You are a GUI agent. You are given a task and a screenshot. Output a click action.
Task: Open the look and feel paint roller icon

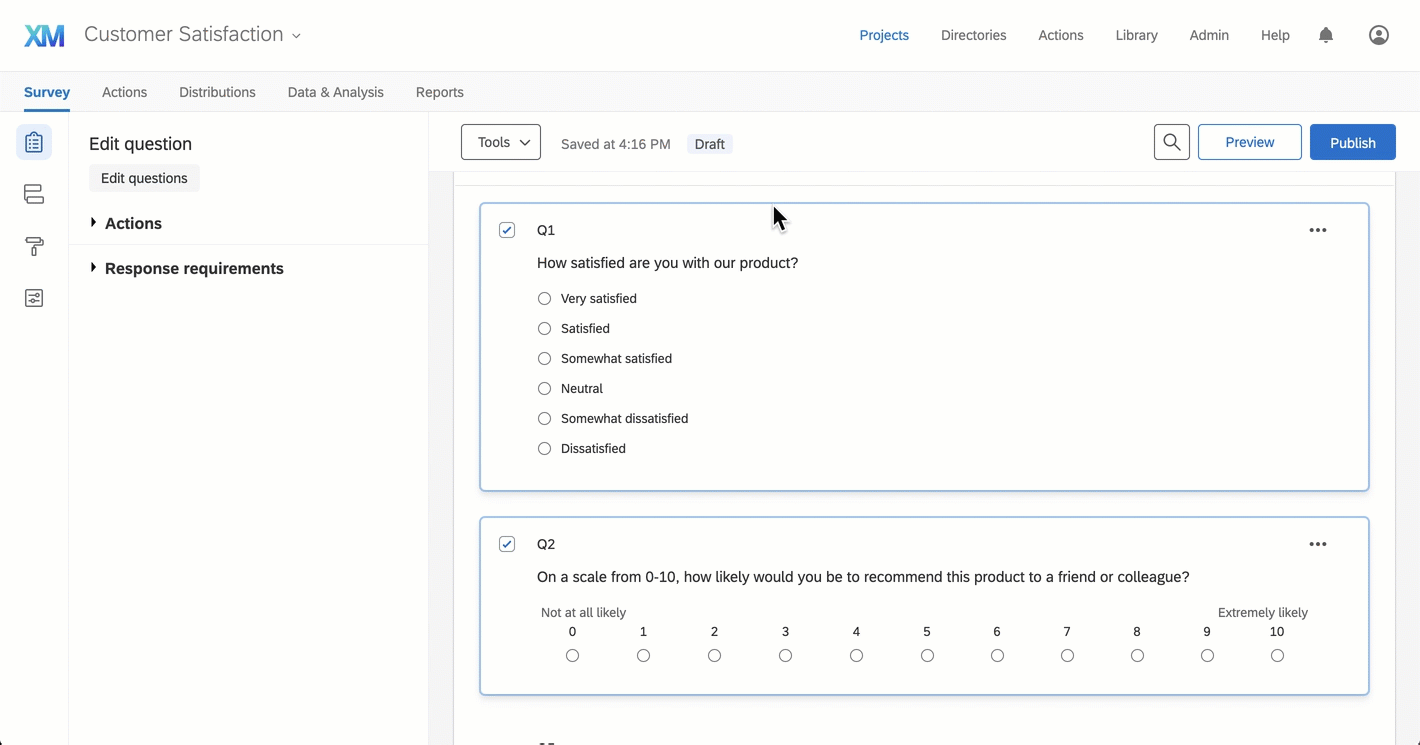click(x=34, y=246)
